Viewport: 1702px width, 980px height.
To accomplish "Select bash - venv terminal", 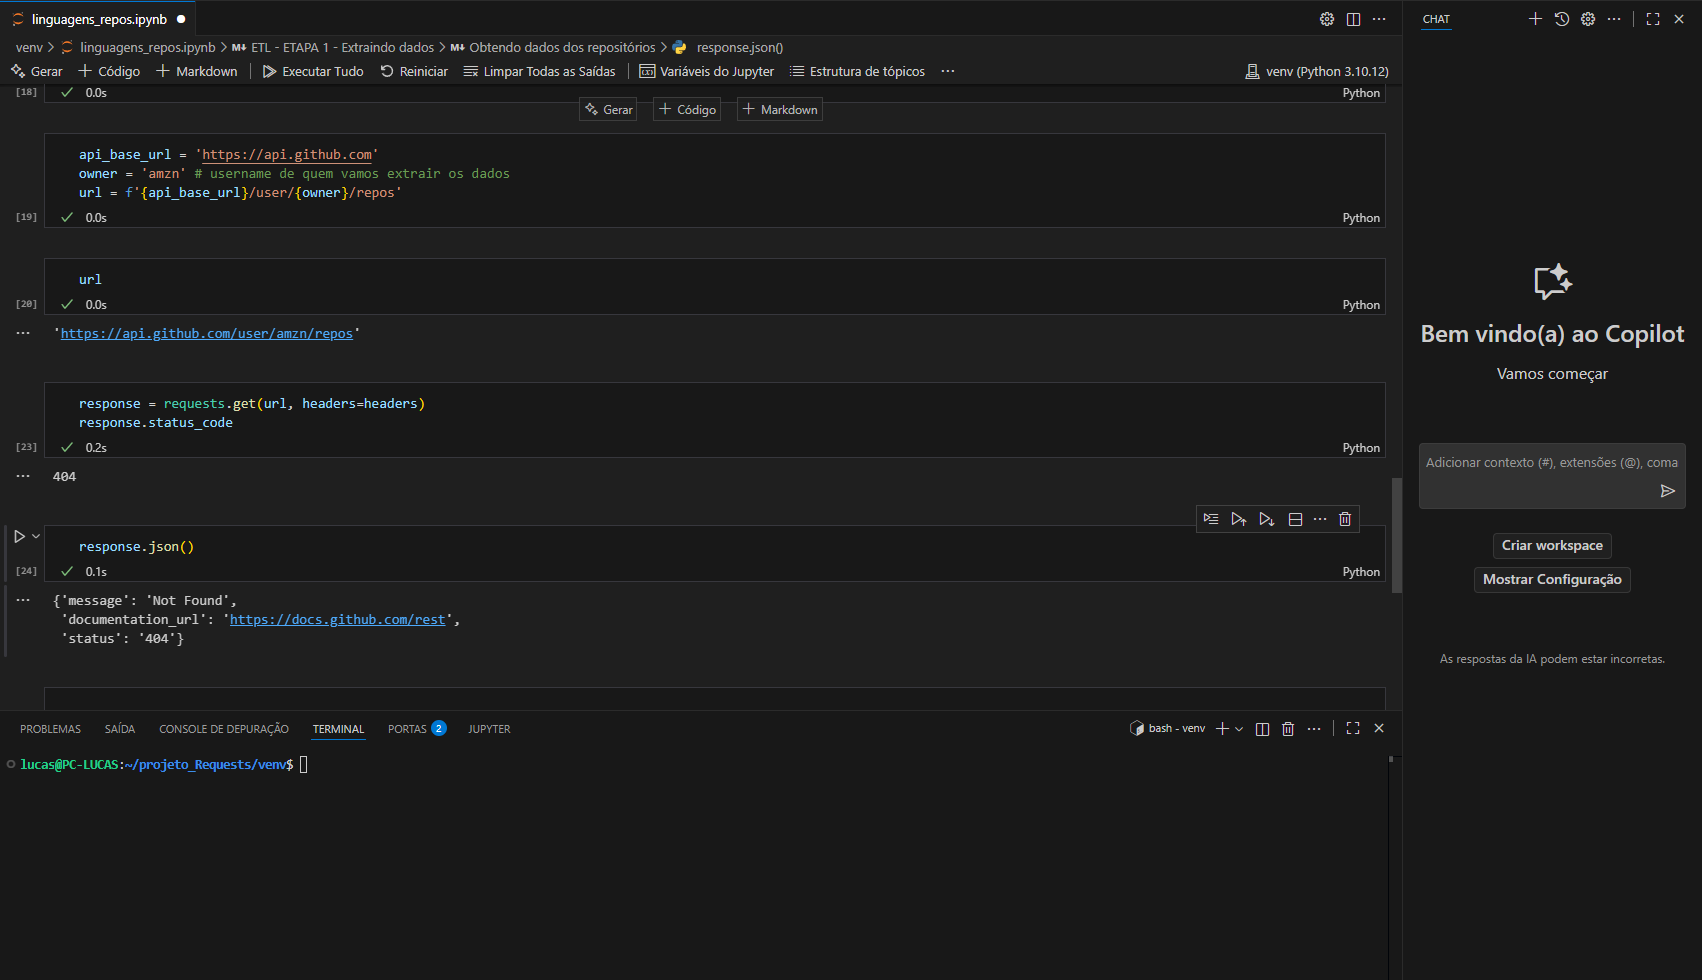I will click(x=1167, y=729).
